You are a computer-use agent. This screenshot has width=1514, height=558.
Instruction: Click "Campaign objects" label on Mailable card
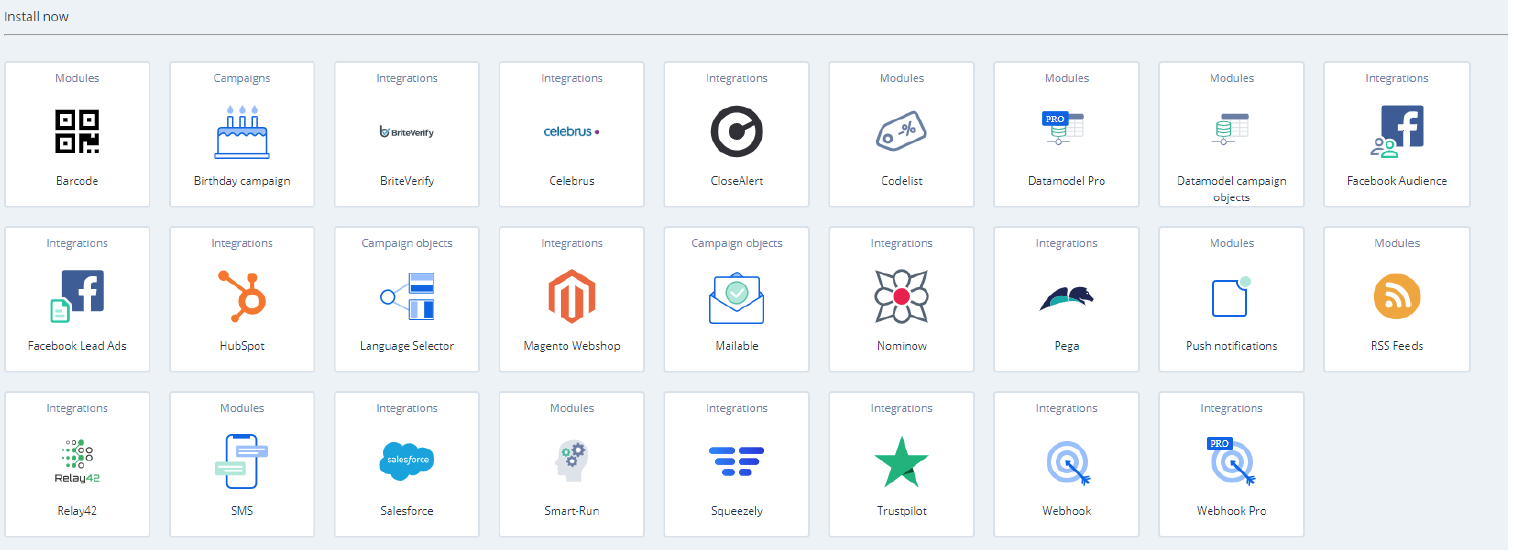[737, 244]
